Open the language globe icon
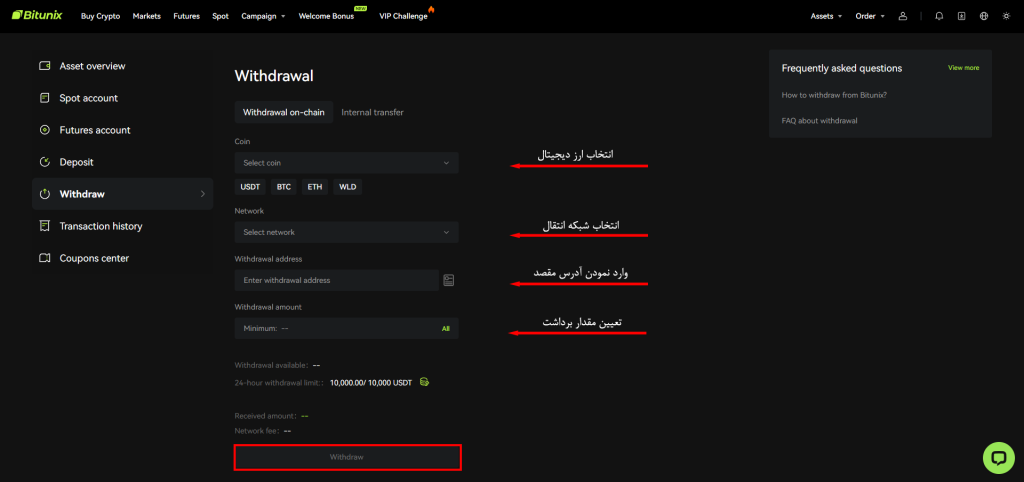Screen dimensions: 1024x482 point(984,16)
